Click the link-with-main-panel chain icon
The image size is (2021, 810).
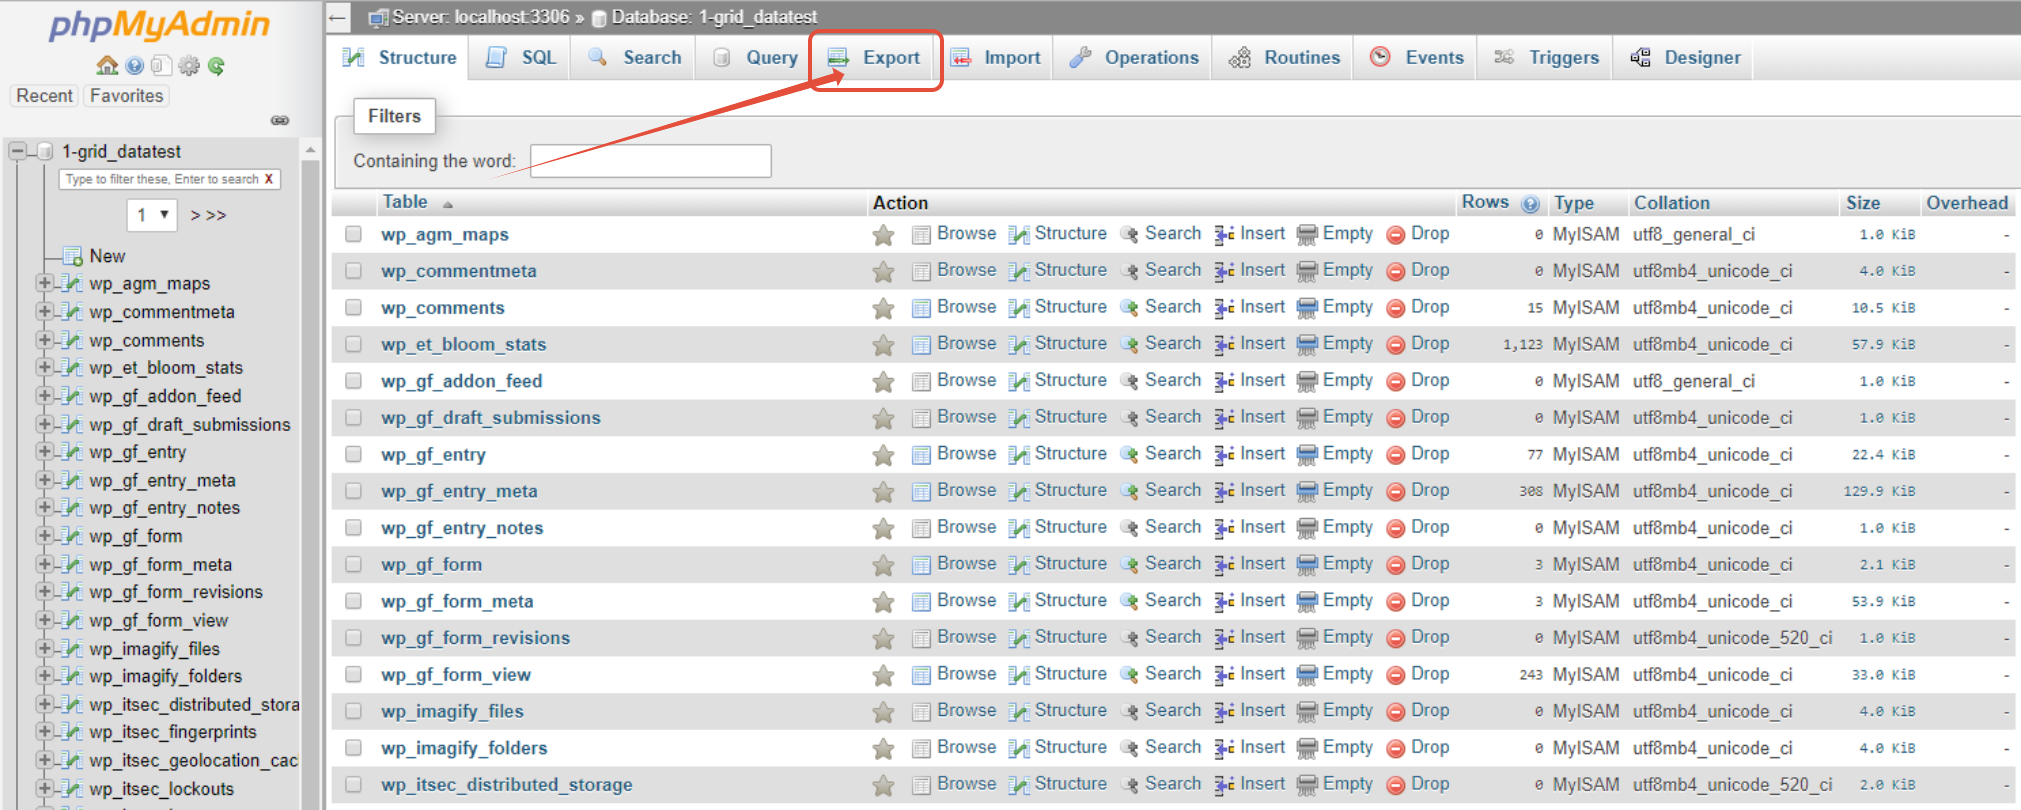280,120
